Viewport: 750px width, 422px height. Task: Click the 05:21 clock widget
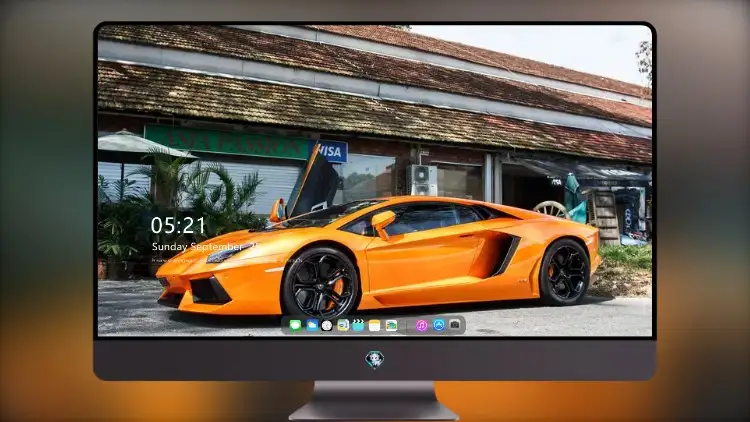pyautogui.click(x=178, y=225)
